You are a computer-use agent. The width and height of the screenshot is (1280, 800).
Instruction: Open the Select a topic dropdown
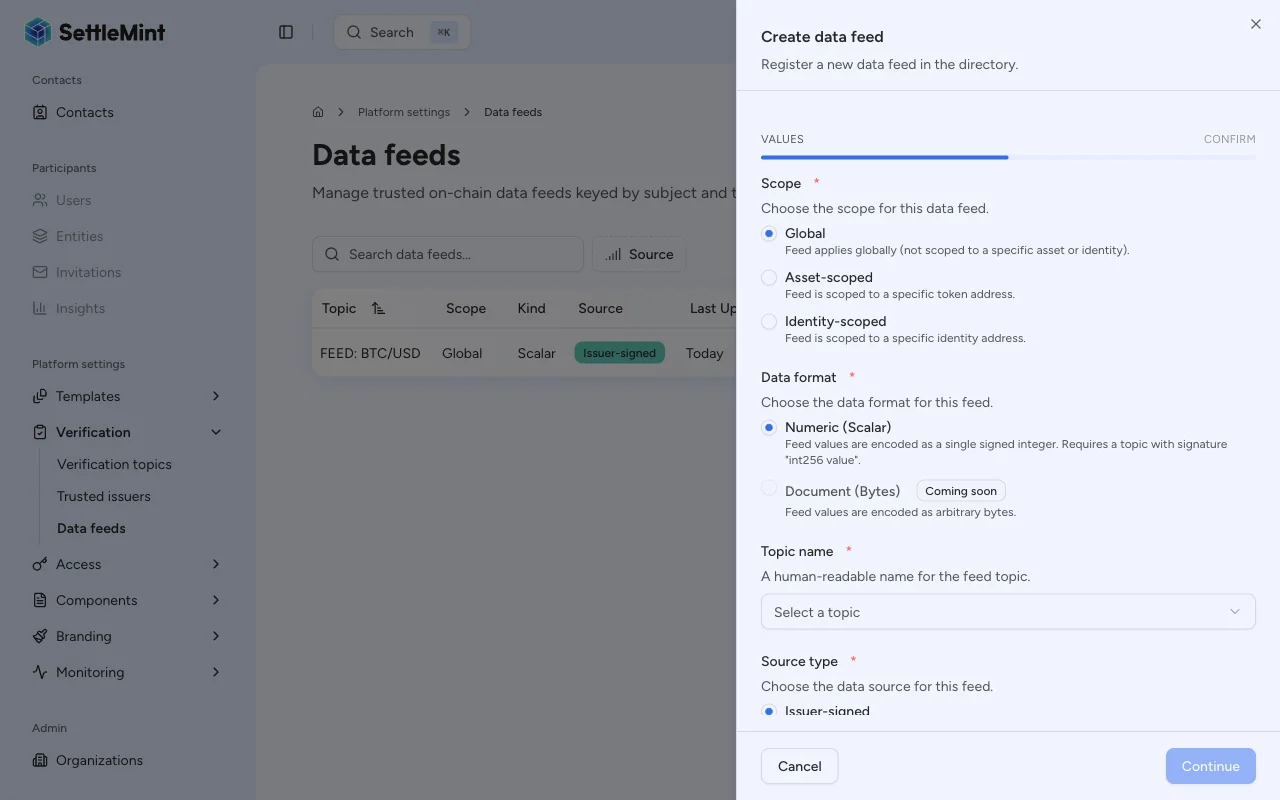tap(1007, 611)
